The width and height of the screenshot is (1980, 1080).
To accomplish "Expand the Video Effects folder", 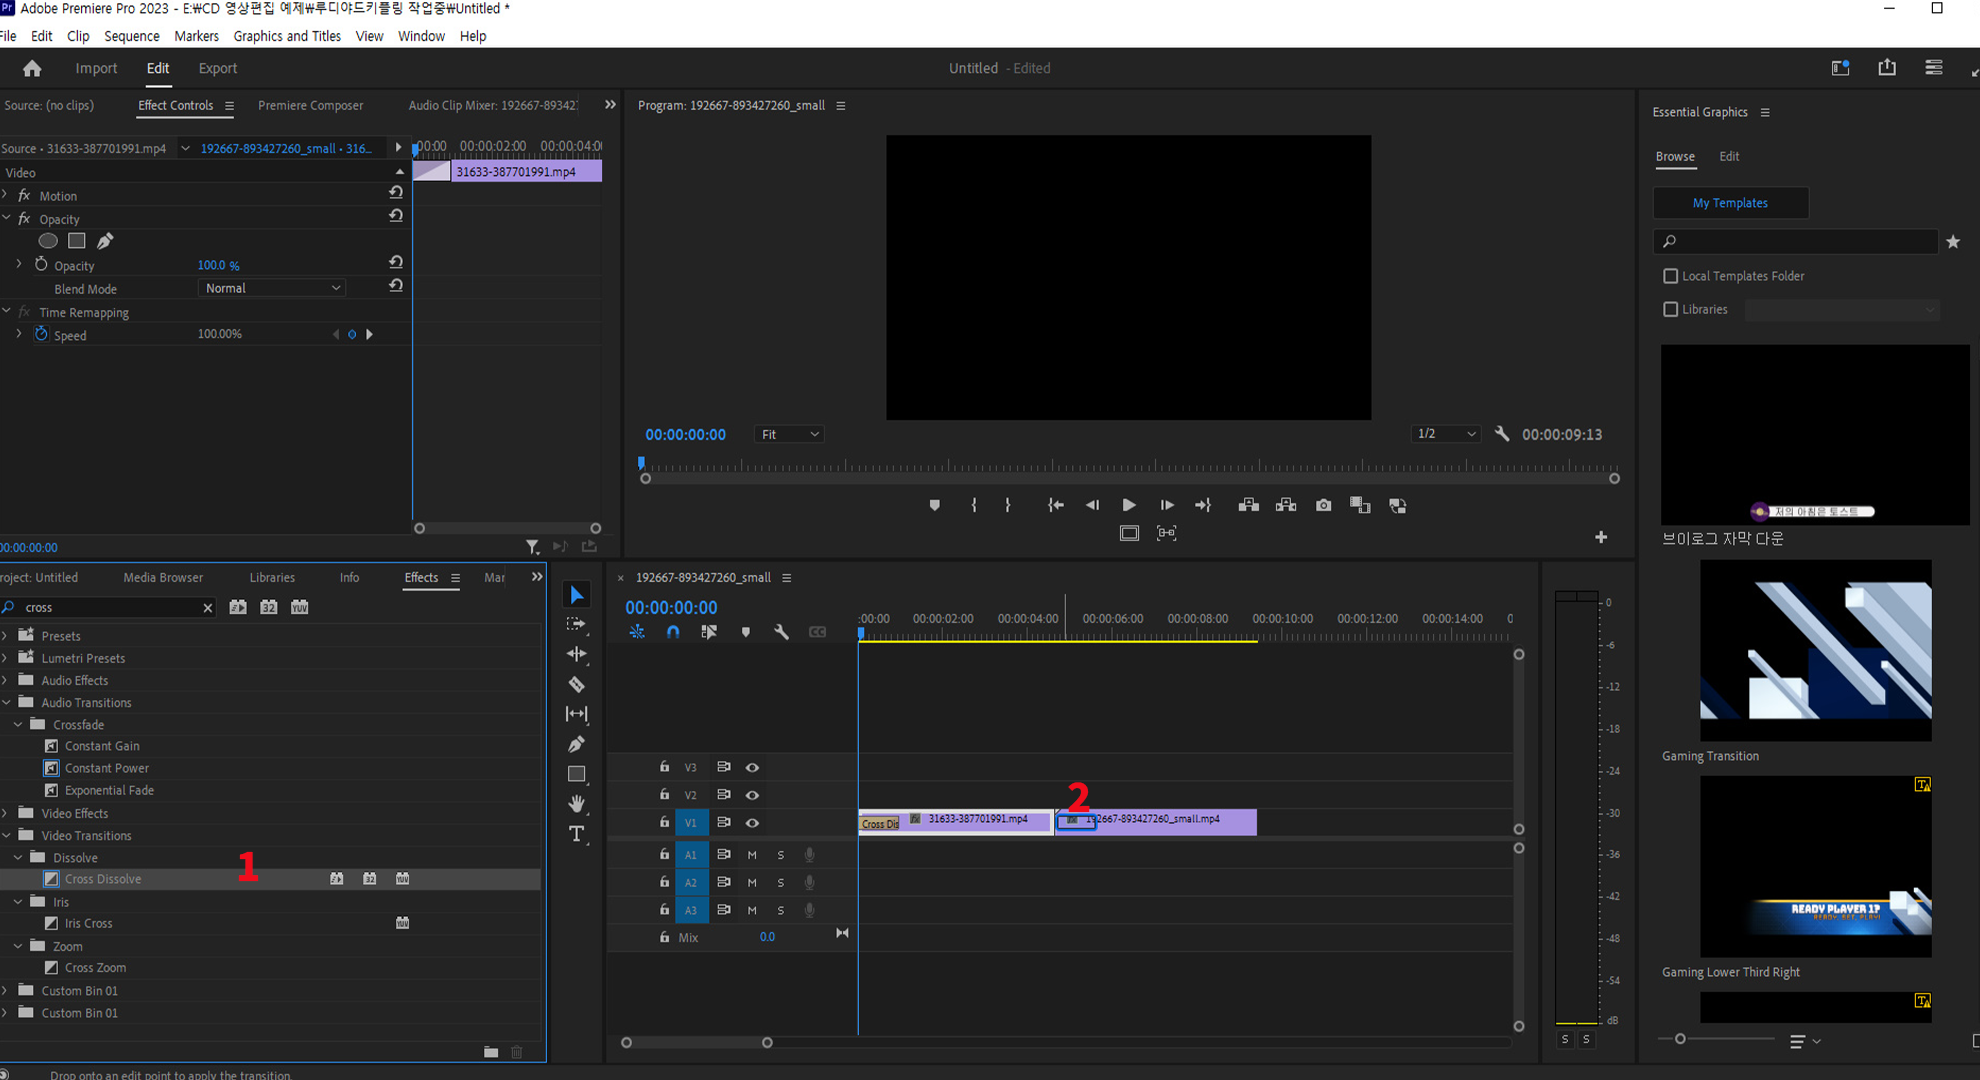I will pos(7,813).
